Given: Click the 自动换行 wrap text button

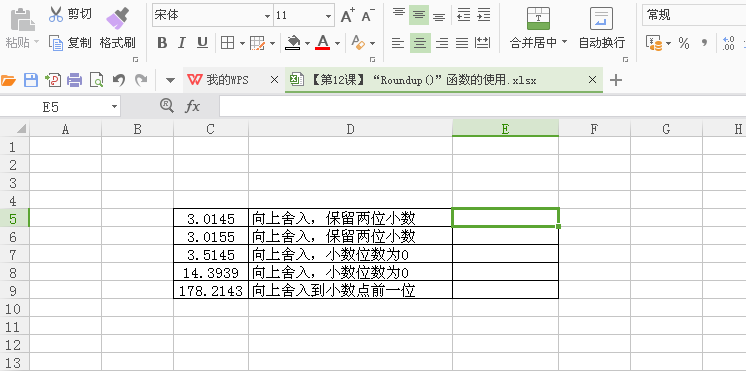Looking at the screenshot, I should [x=601, y=28].
